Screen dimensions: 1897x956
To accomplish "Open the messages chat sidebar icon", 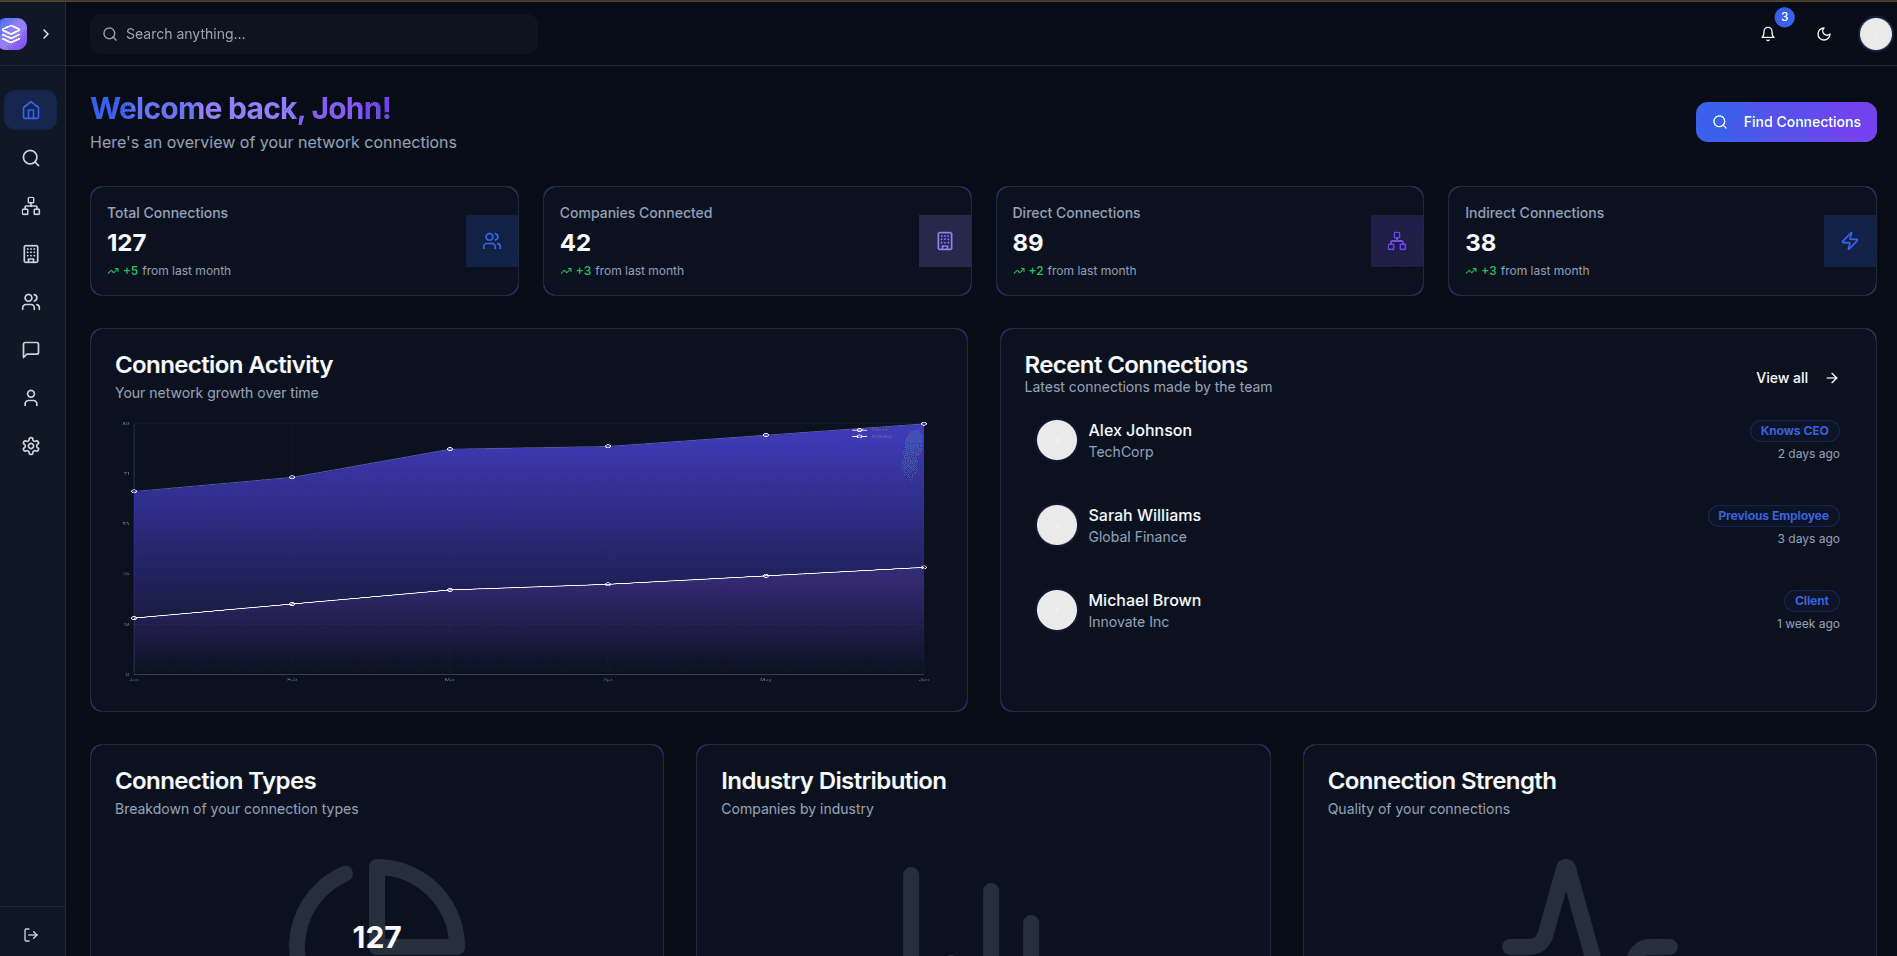I will click(31, 350).
